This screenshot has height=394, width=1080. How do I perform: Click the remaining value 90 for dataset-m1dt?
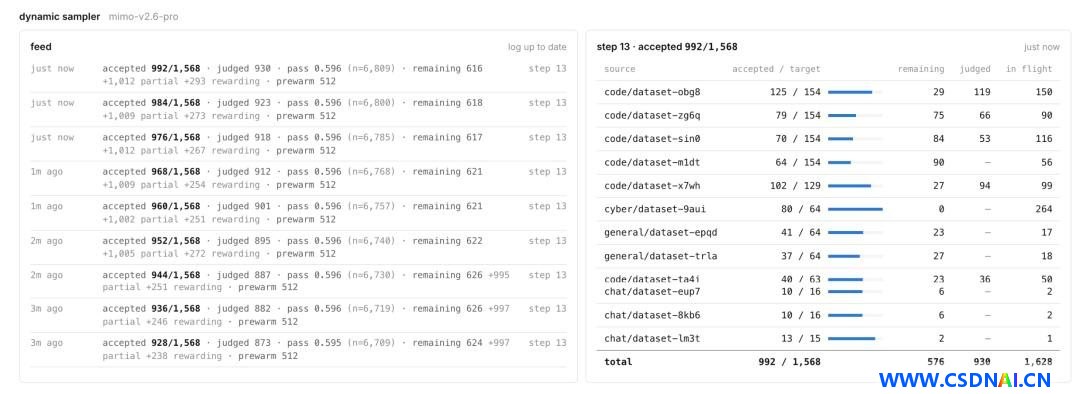939,163
